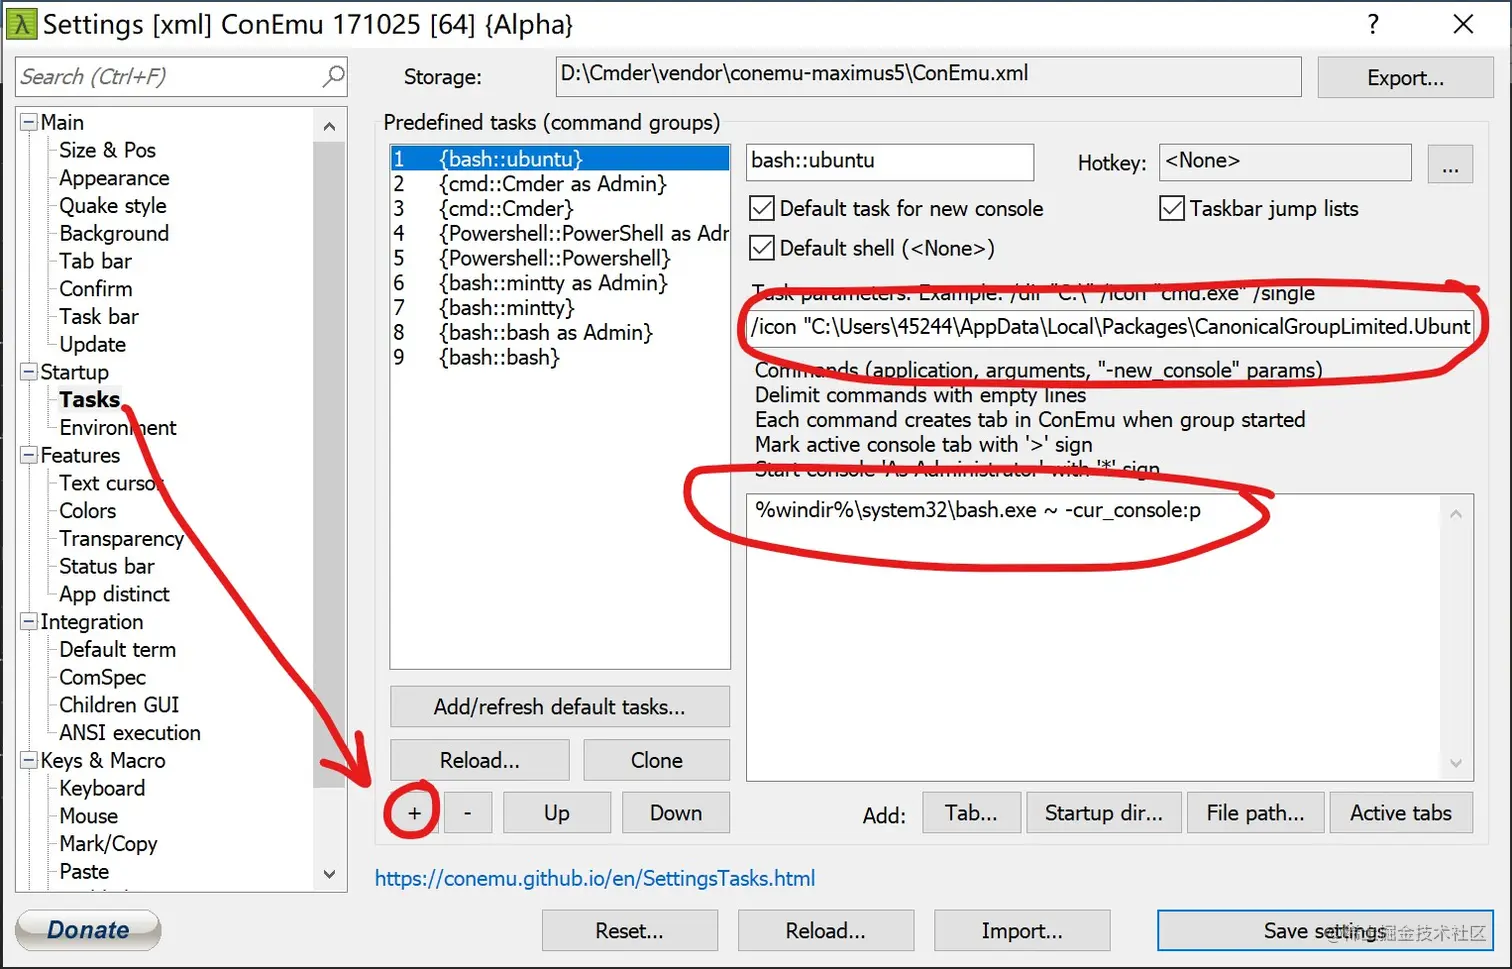This screenshot has width=1512, height=969.
Task: Click the minus button to remove task
Action: 467,813
